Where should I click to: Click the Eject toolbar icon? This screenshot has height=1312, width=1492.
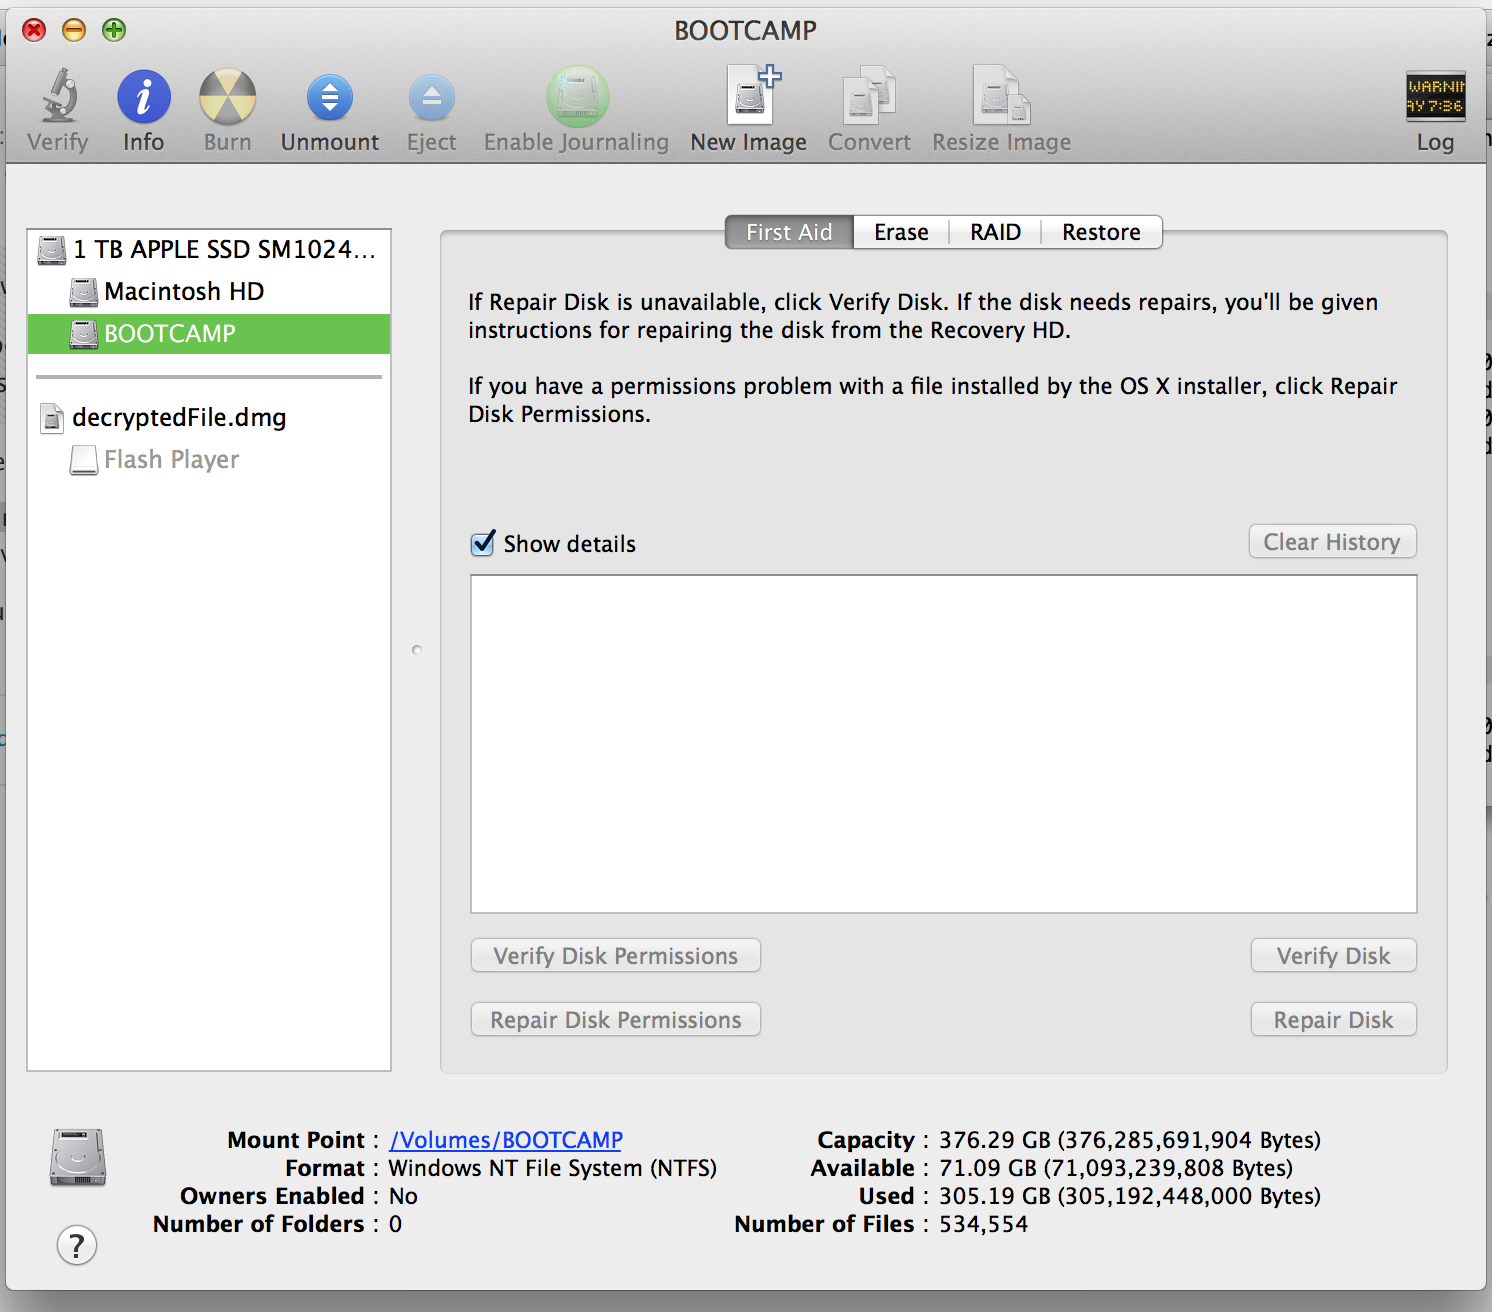pyautogui.click(x=432, y=98)
